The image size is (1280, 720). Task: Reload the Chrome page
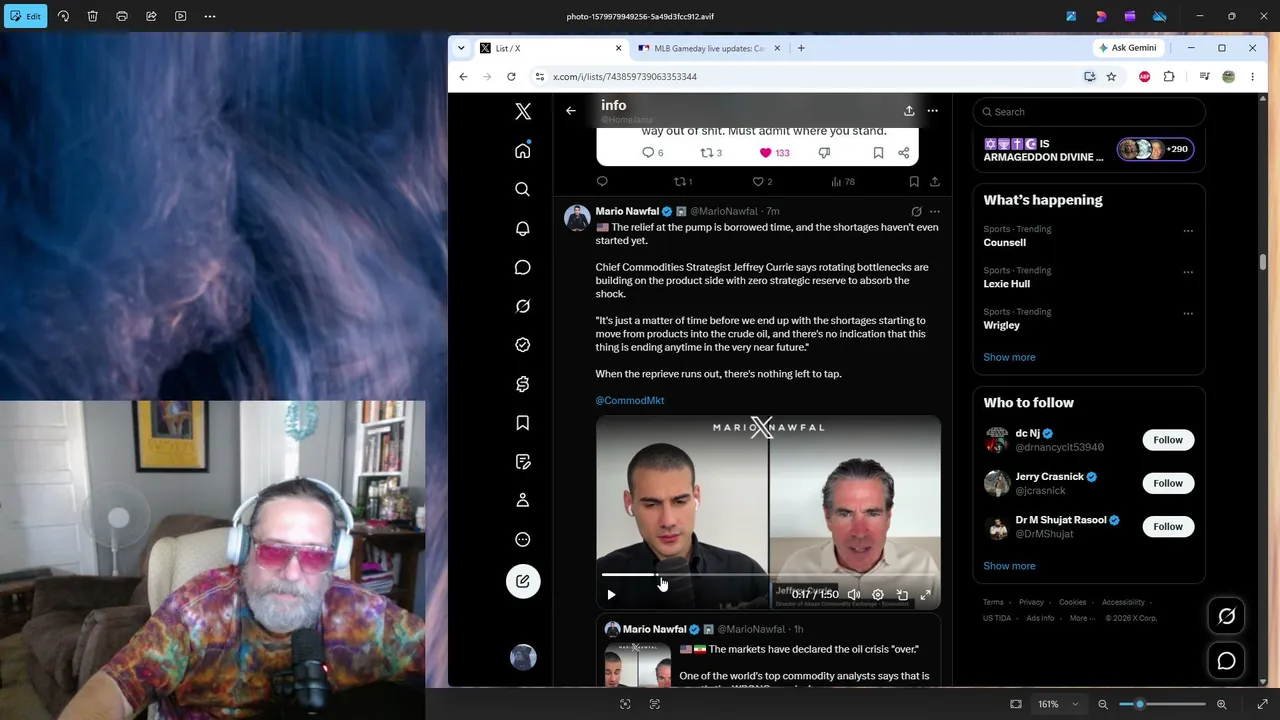click(511, 77)
